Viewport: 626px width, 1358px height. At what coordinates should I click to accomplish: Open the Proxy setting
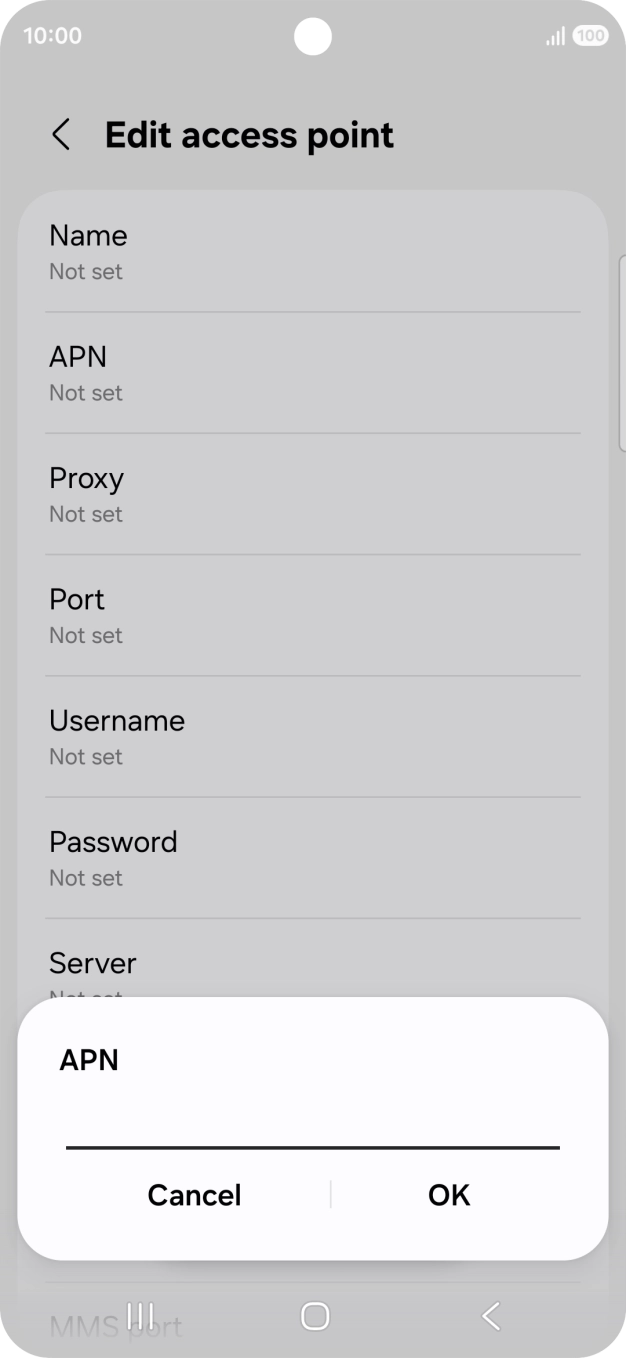313,493
